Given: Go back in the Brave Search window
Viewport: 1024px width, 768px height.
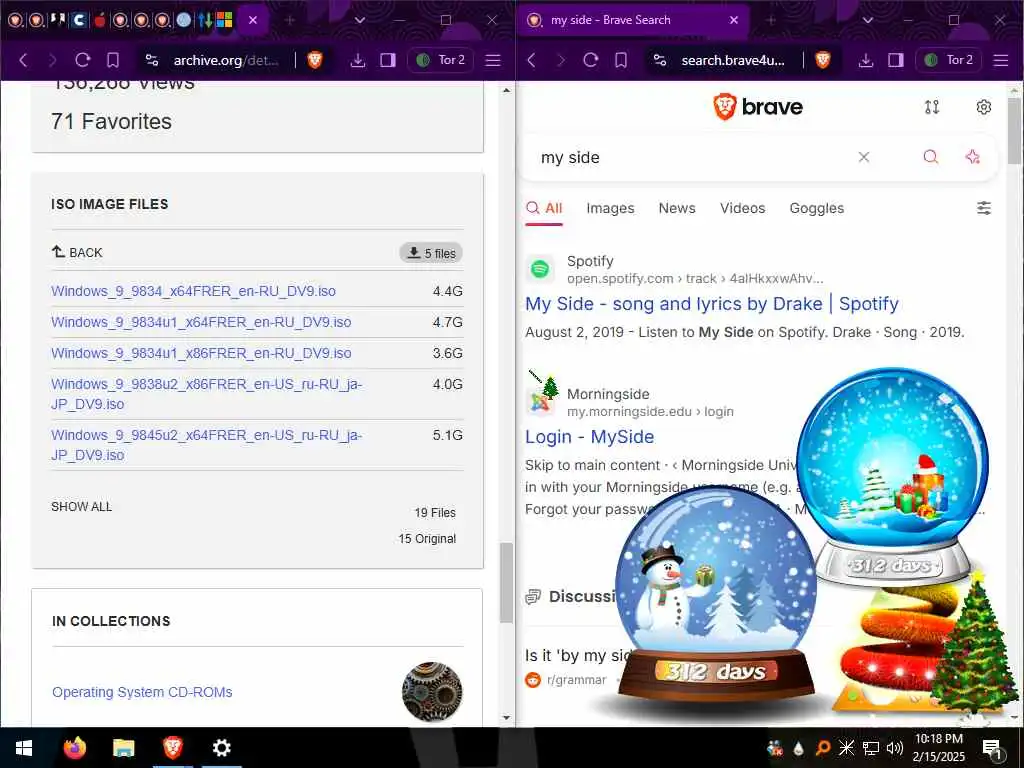Looking at the screenshot, I should pyautogui.click(x=532, y=60).
